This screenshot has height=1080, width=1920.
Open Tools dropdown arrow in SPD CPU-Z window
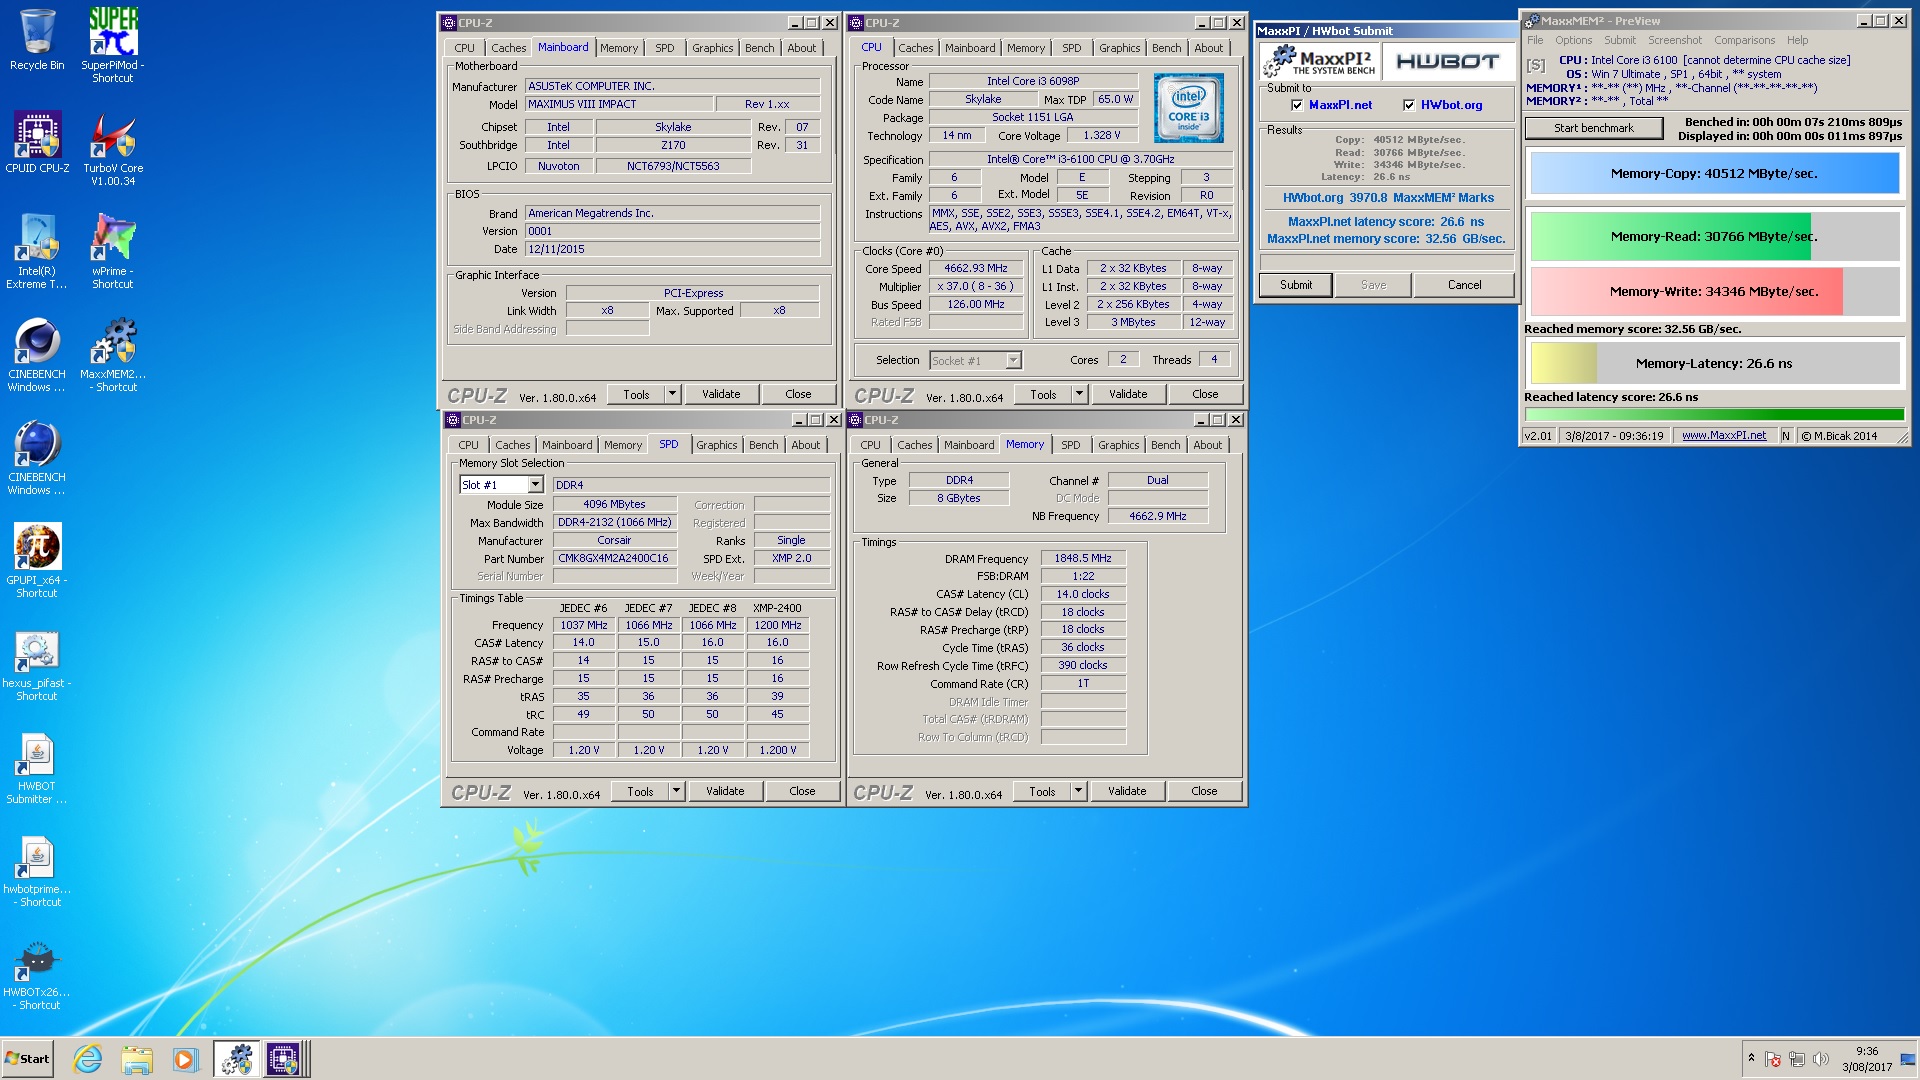[x=676, y=791]
